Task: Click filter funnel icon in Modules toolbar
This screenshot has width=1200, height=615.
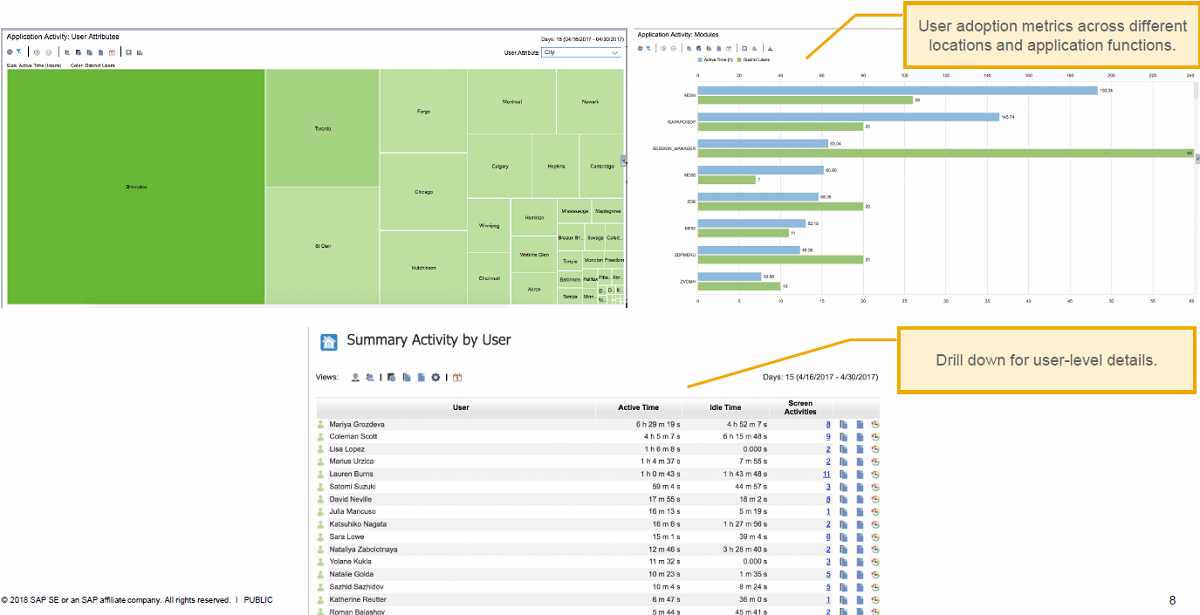Action: 648,48
